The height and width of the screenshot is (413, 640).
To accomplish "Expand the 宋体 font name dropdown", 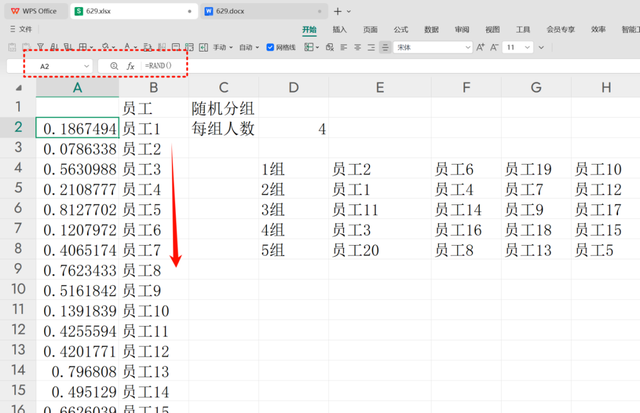I will (x=468, y=47).
